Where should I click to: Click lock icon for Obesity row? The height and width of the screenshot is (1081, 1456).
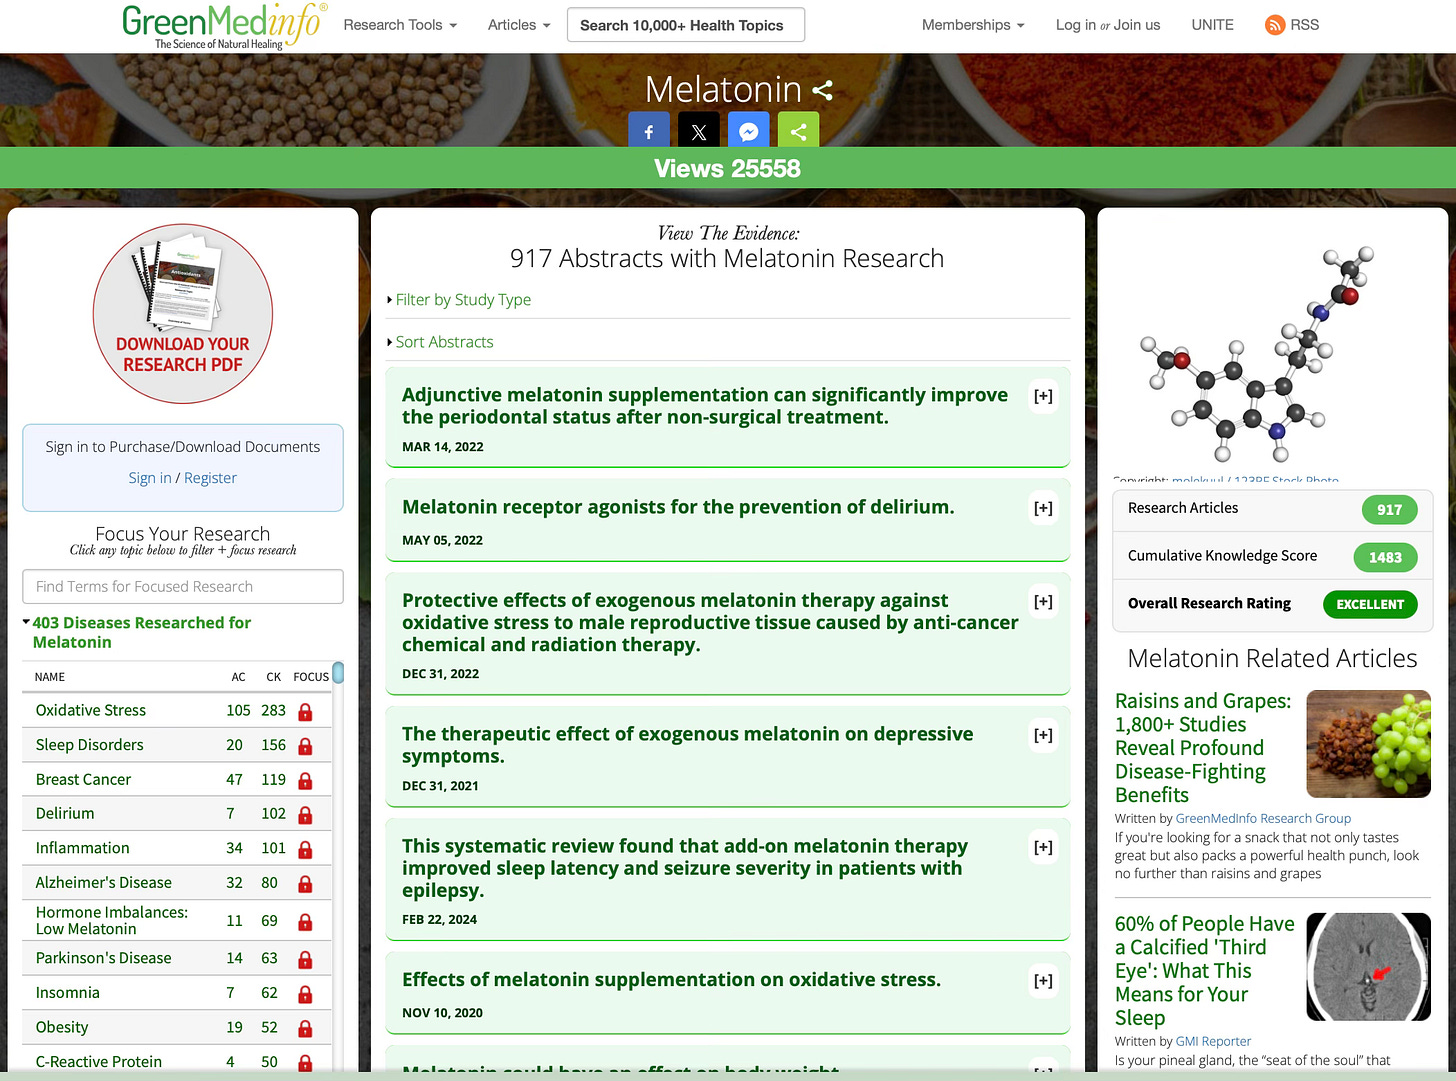tap(305, 1029)
